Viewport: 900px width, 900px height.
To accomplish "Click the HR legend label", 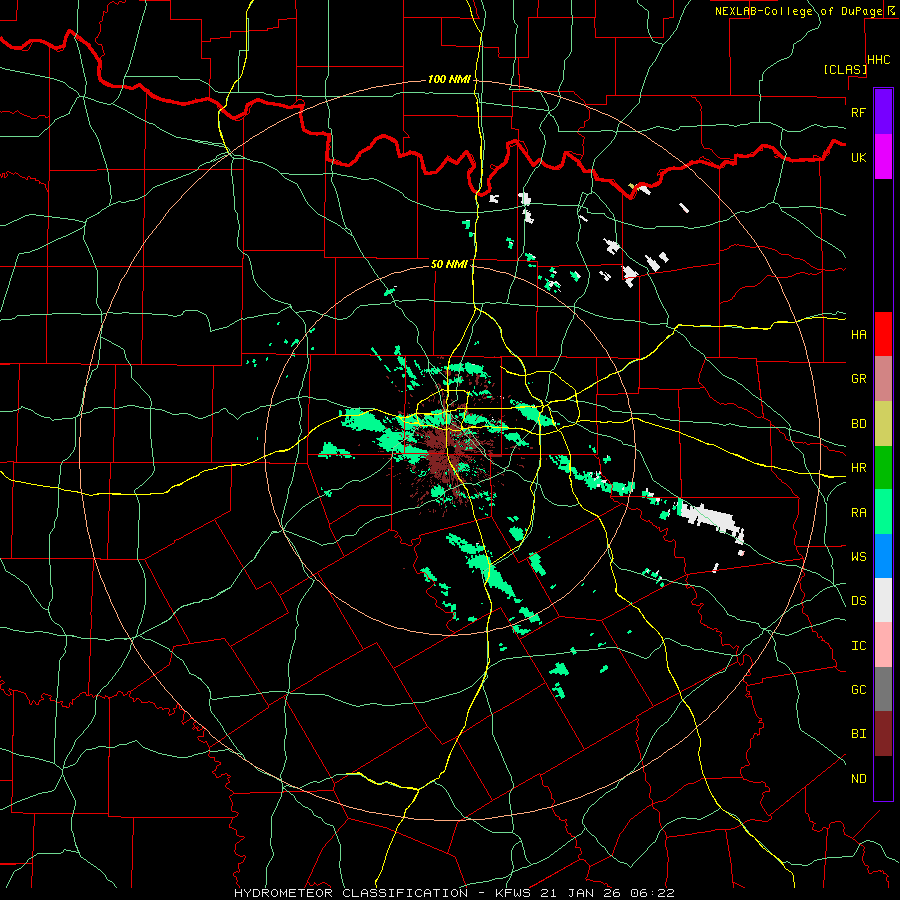I will [x=858, y=468].
